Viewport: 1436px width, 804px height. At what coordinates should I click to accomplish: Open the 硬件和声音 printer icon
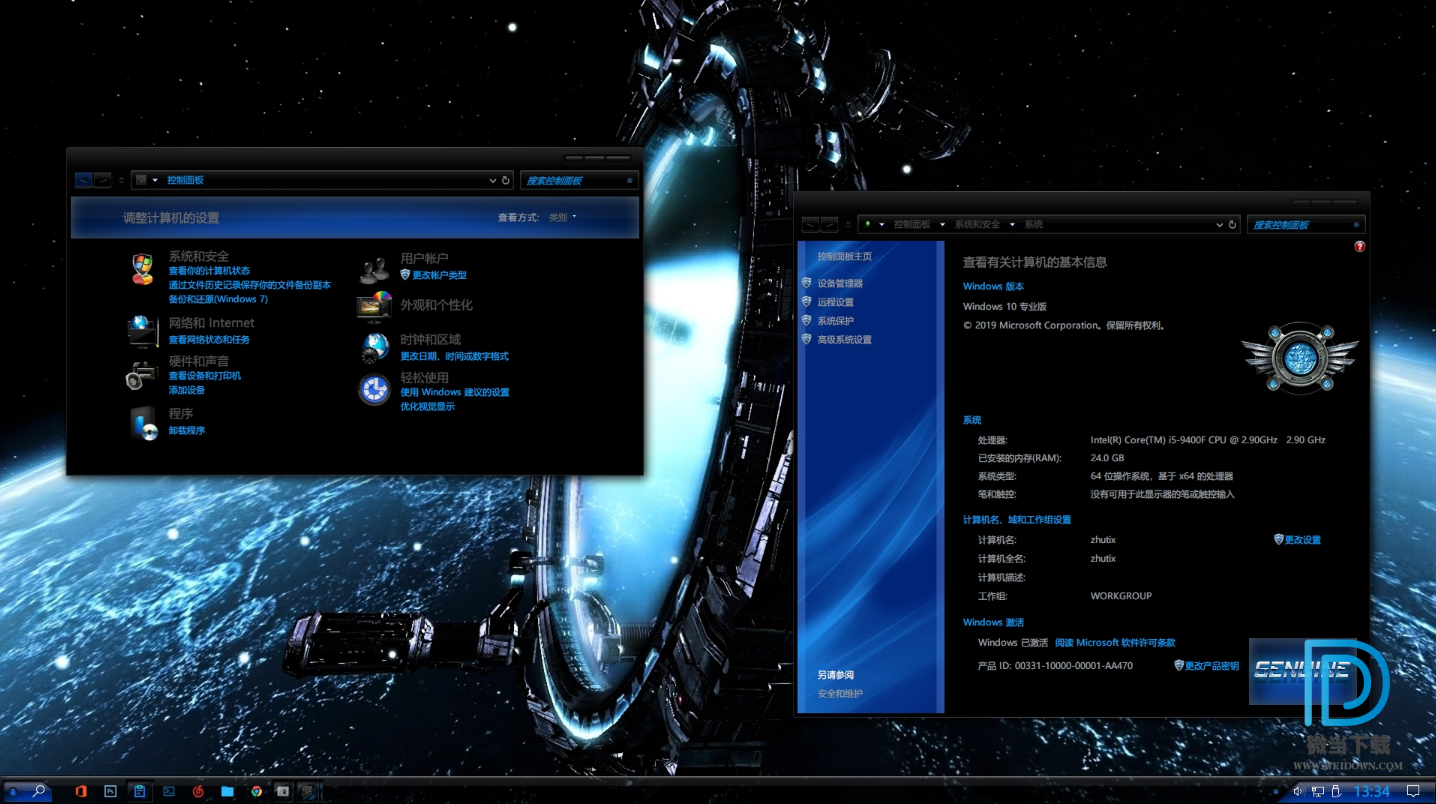142,374
